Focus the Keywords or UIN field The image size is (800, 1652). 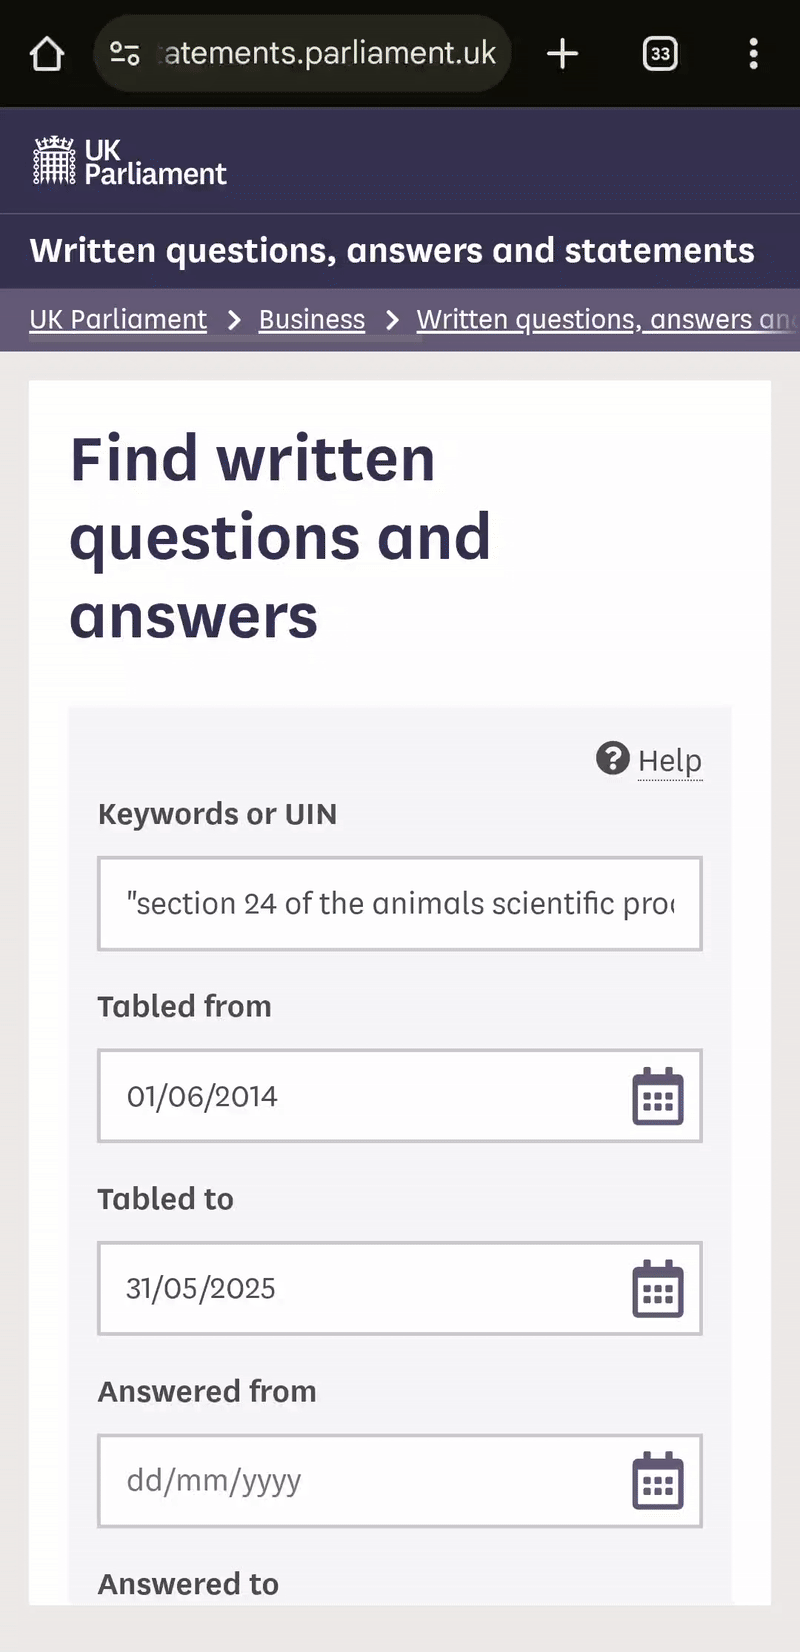400,904
